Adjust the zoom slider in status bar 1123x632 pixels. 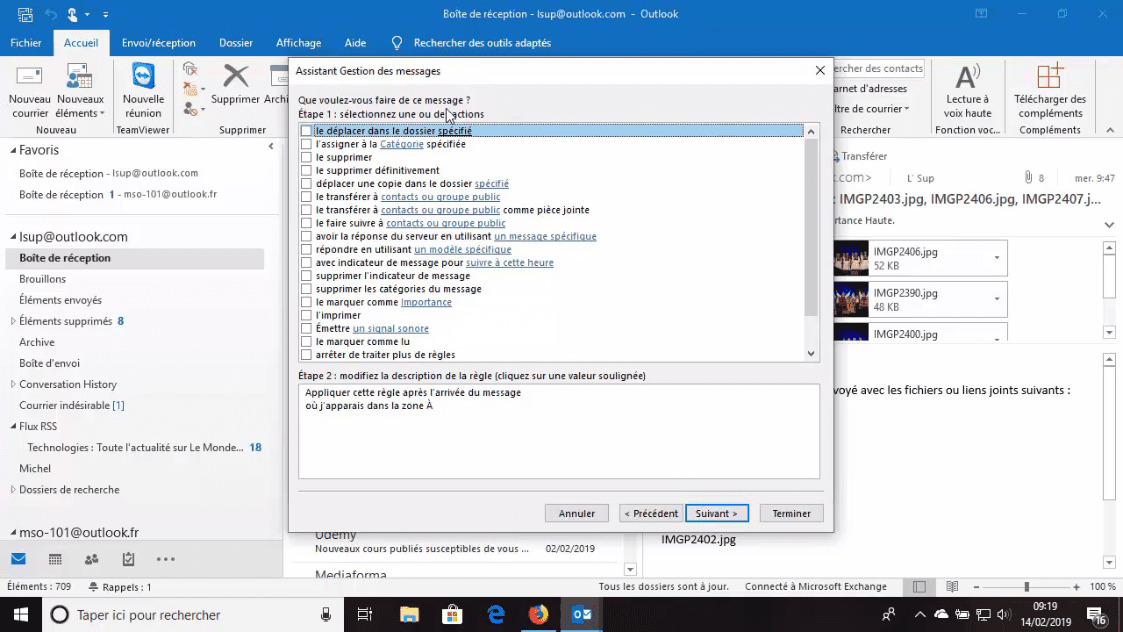point(1026,587)
